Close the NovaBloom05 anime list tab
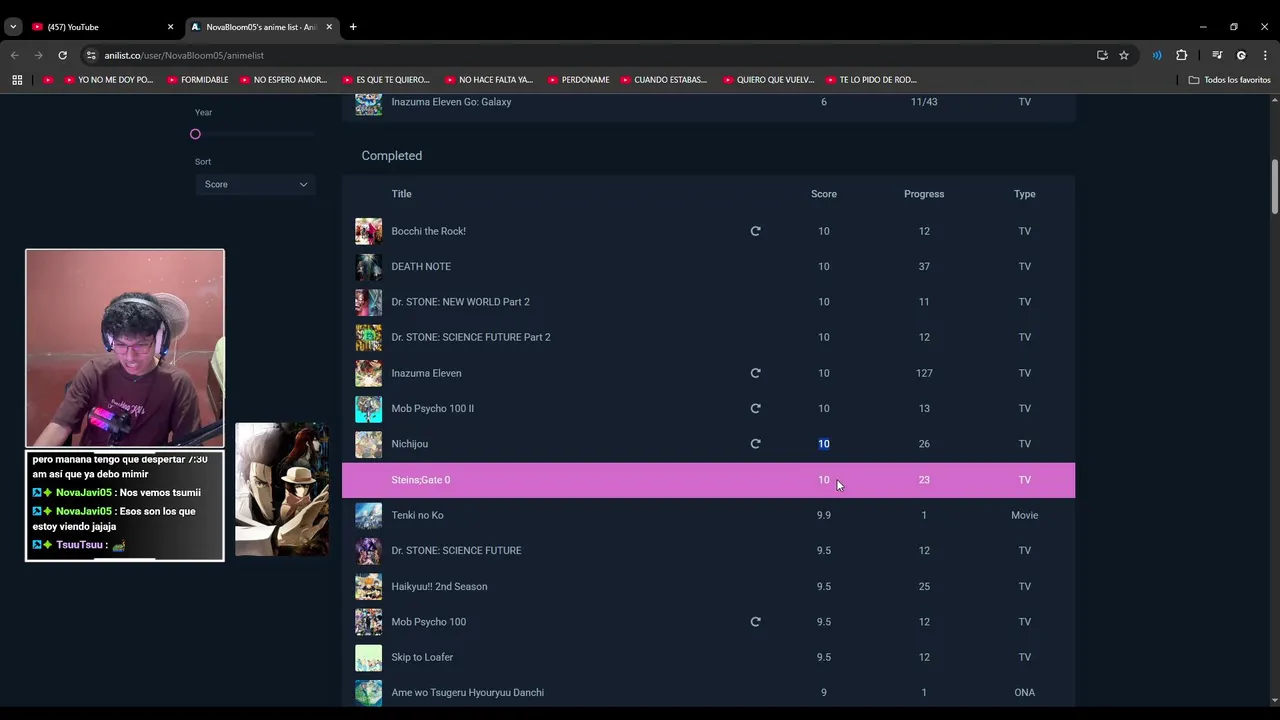 tap(329, 27)
